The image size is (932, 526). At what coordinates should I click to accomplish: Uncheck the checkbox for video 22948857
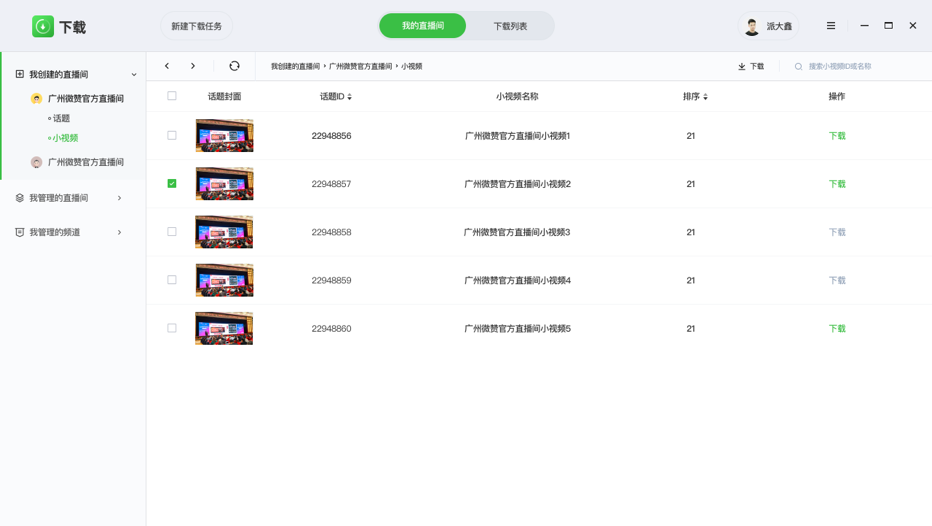tap(172, 184)
